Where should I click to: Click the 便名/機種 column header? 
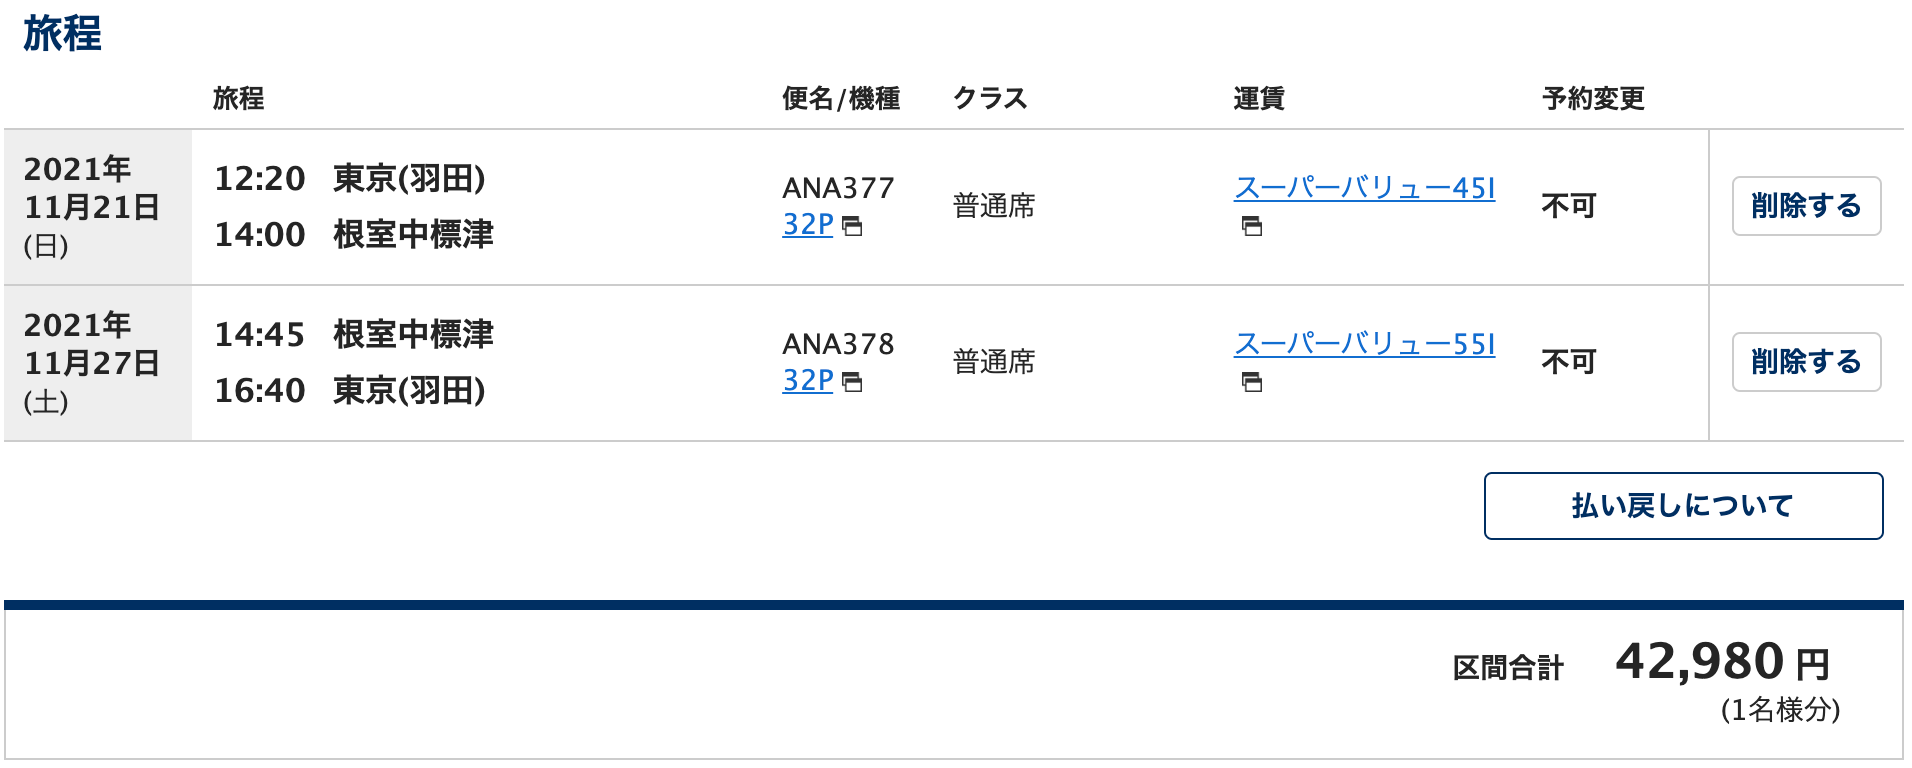click(840, 98)
